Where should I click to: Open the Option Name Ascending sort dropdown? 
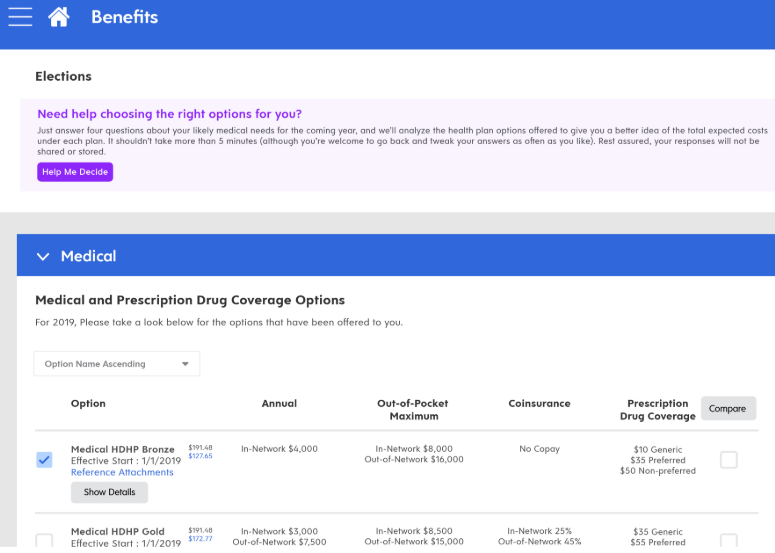pyautogui.click(x=117, y=364)
